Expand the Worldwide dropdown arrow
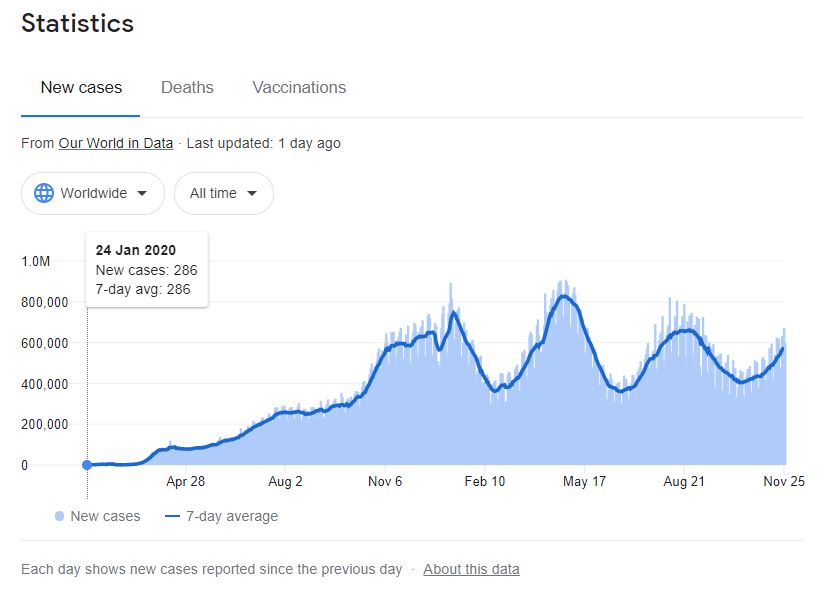The height and width of the screenshot is (591, 830). pyautogui.click(x=142, y=194)
